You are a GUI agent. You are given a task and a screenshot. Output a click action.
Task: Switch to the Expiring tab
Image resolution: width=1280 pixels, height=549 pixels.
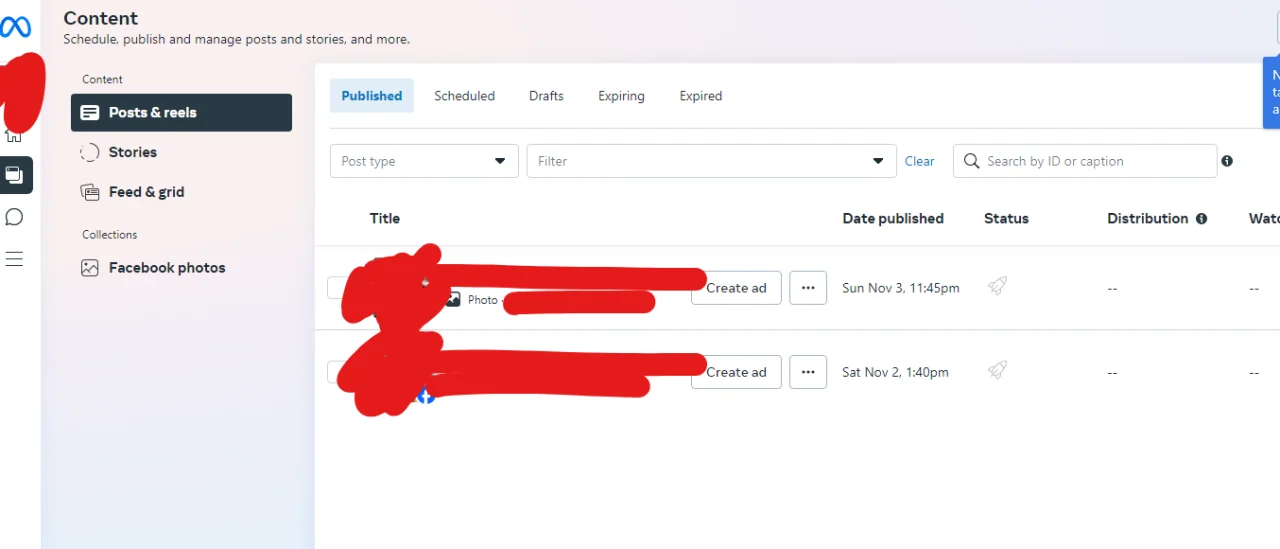[621, 96]
